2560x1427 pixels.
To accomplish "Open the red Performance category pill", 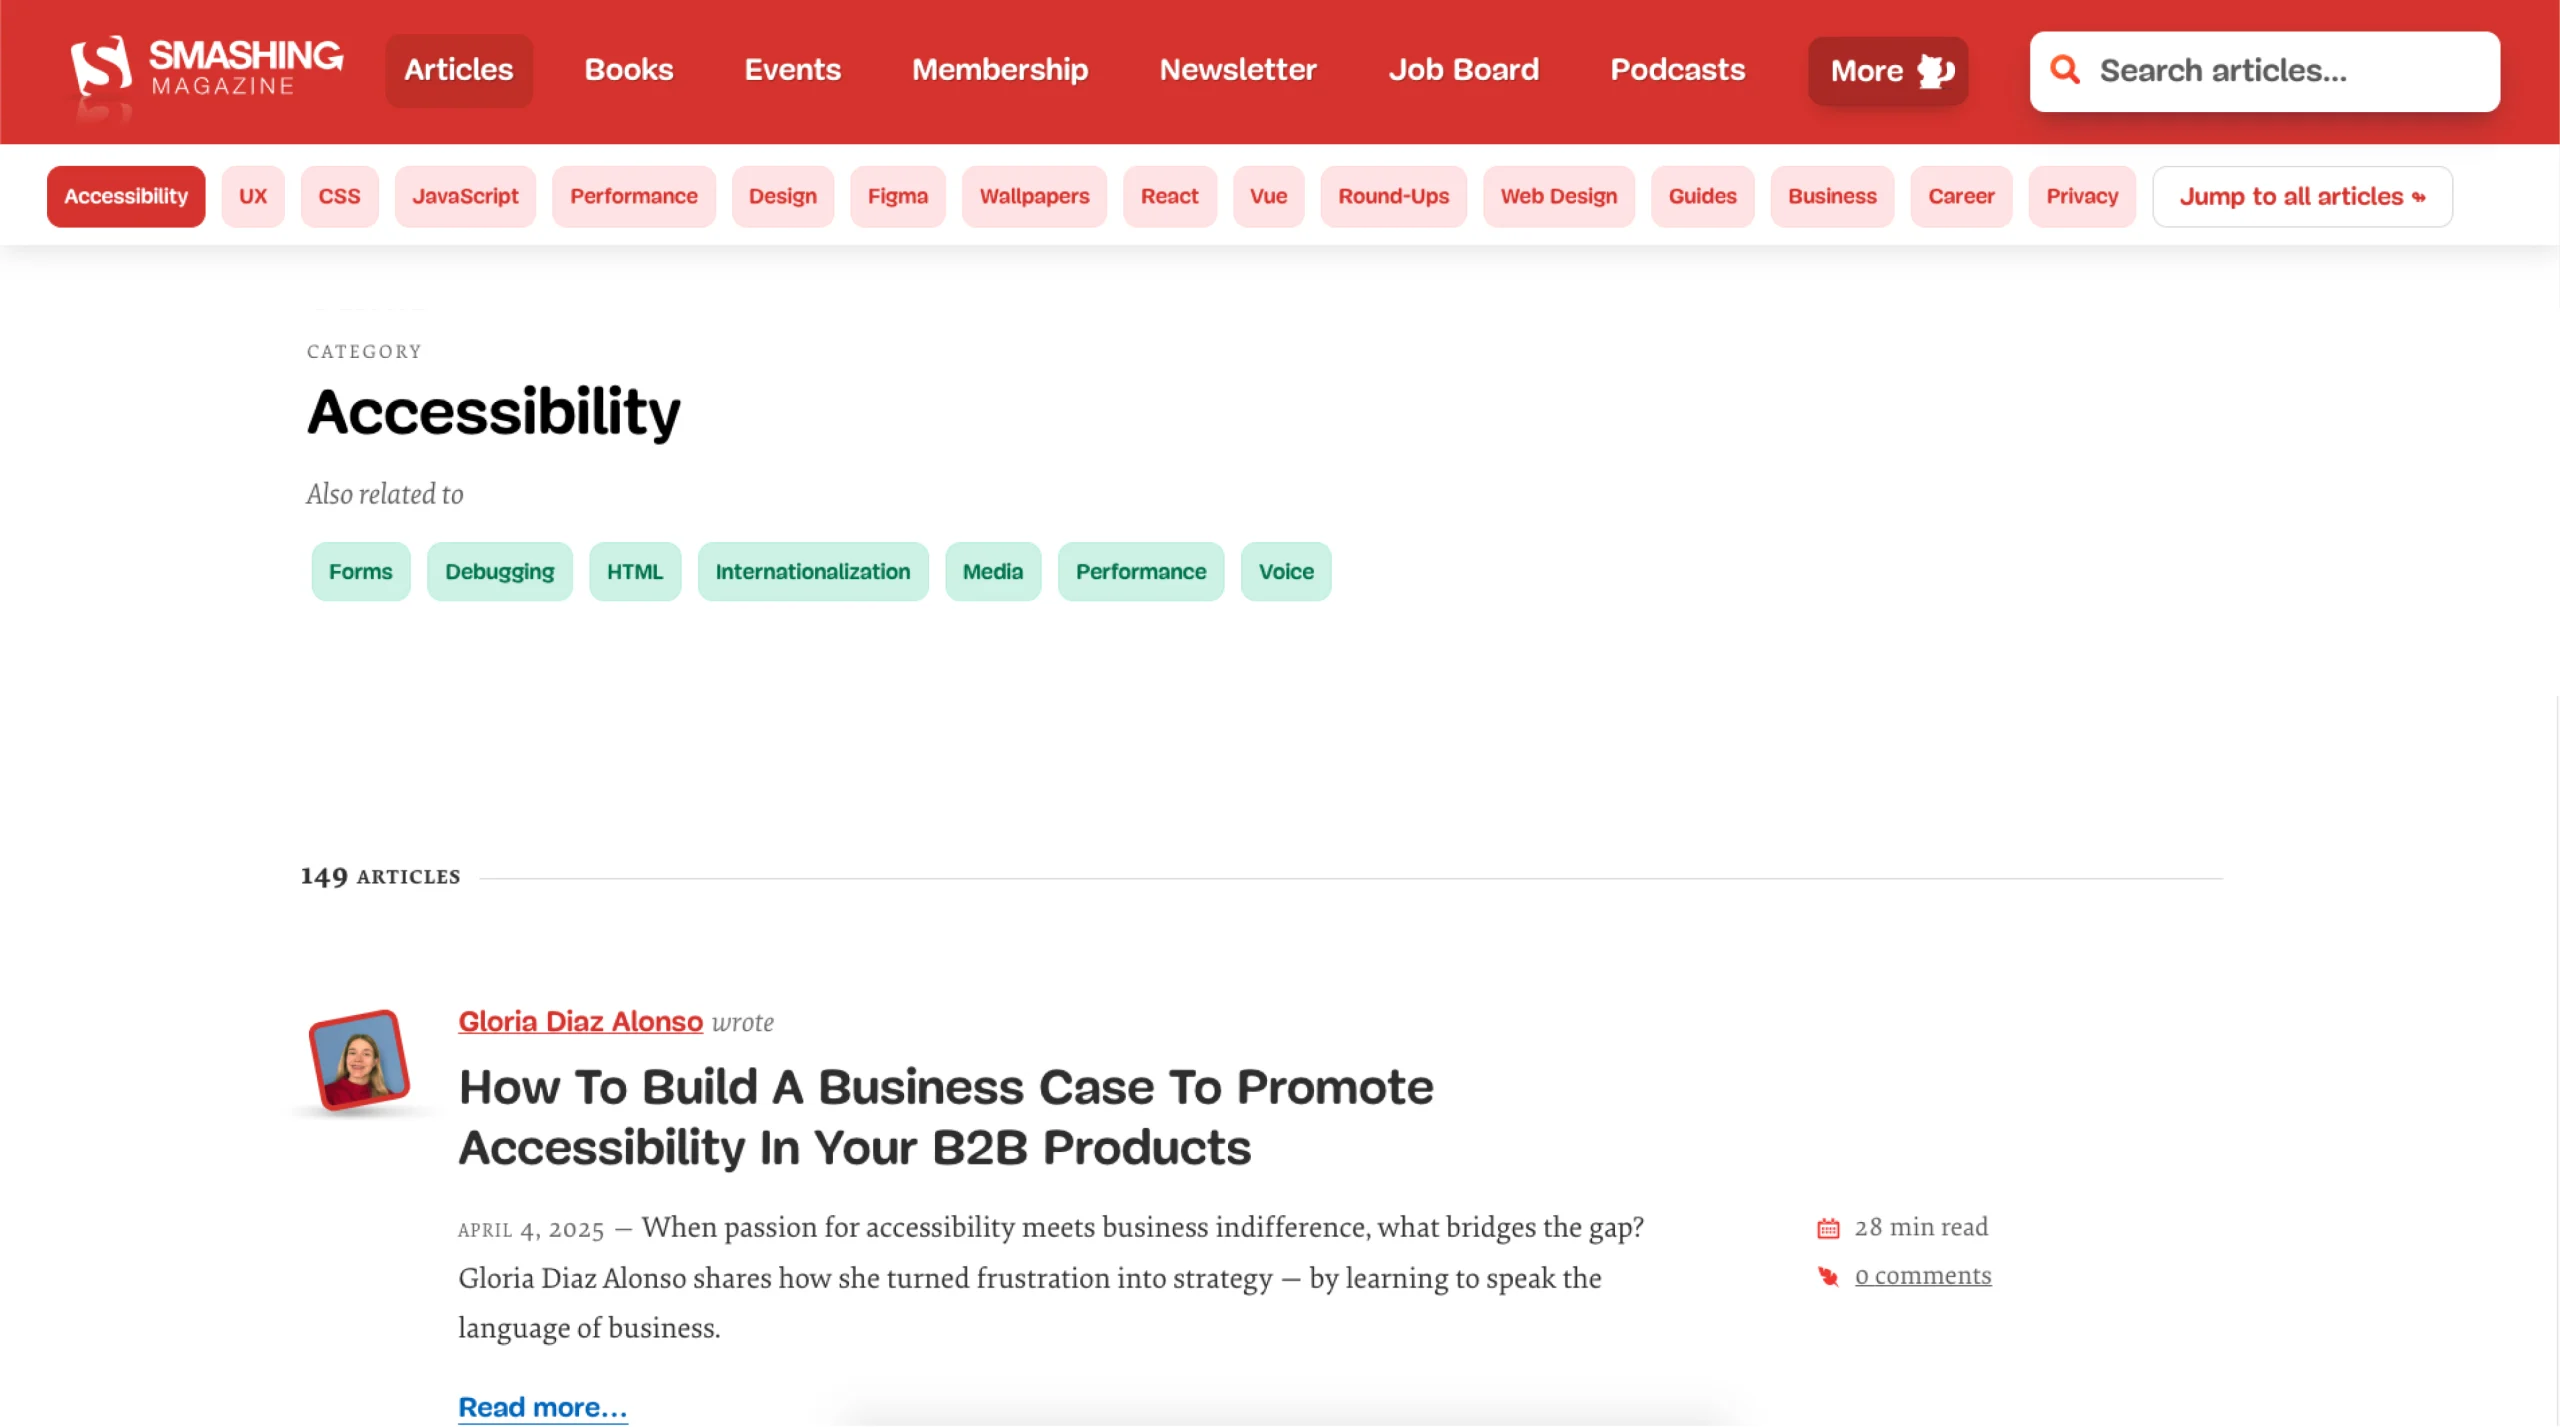I will tap(634, 196).
